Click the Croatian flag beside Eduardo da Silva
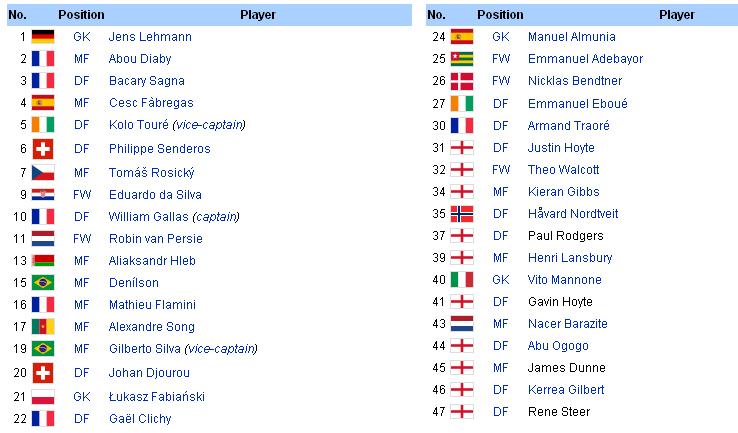The width and height of the screenshot is (738, 433). click(43, 194)
